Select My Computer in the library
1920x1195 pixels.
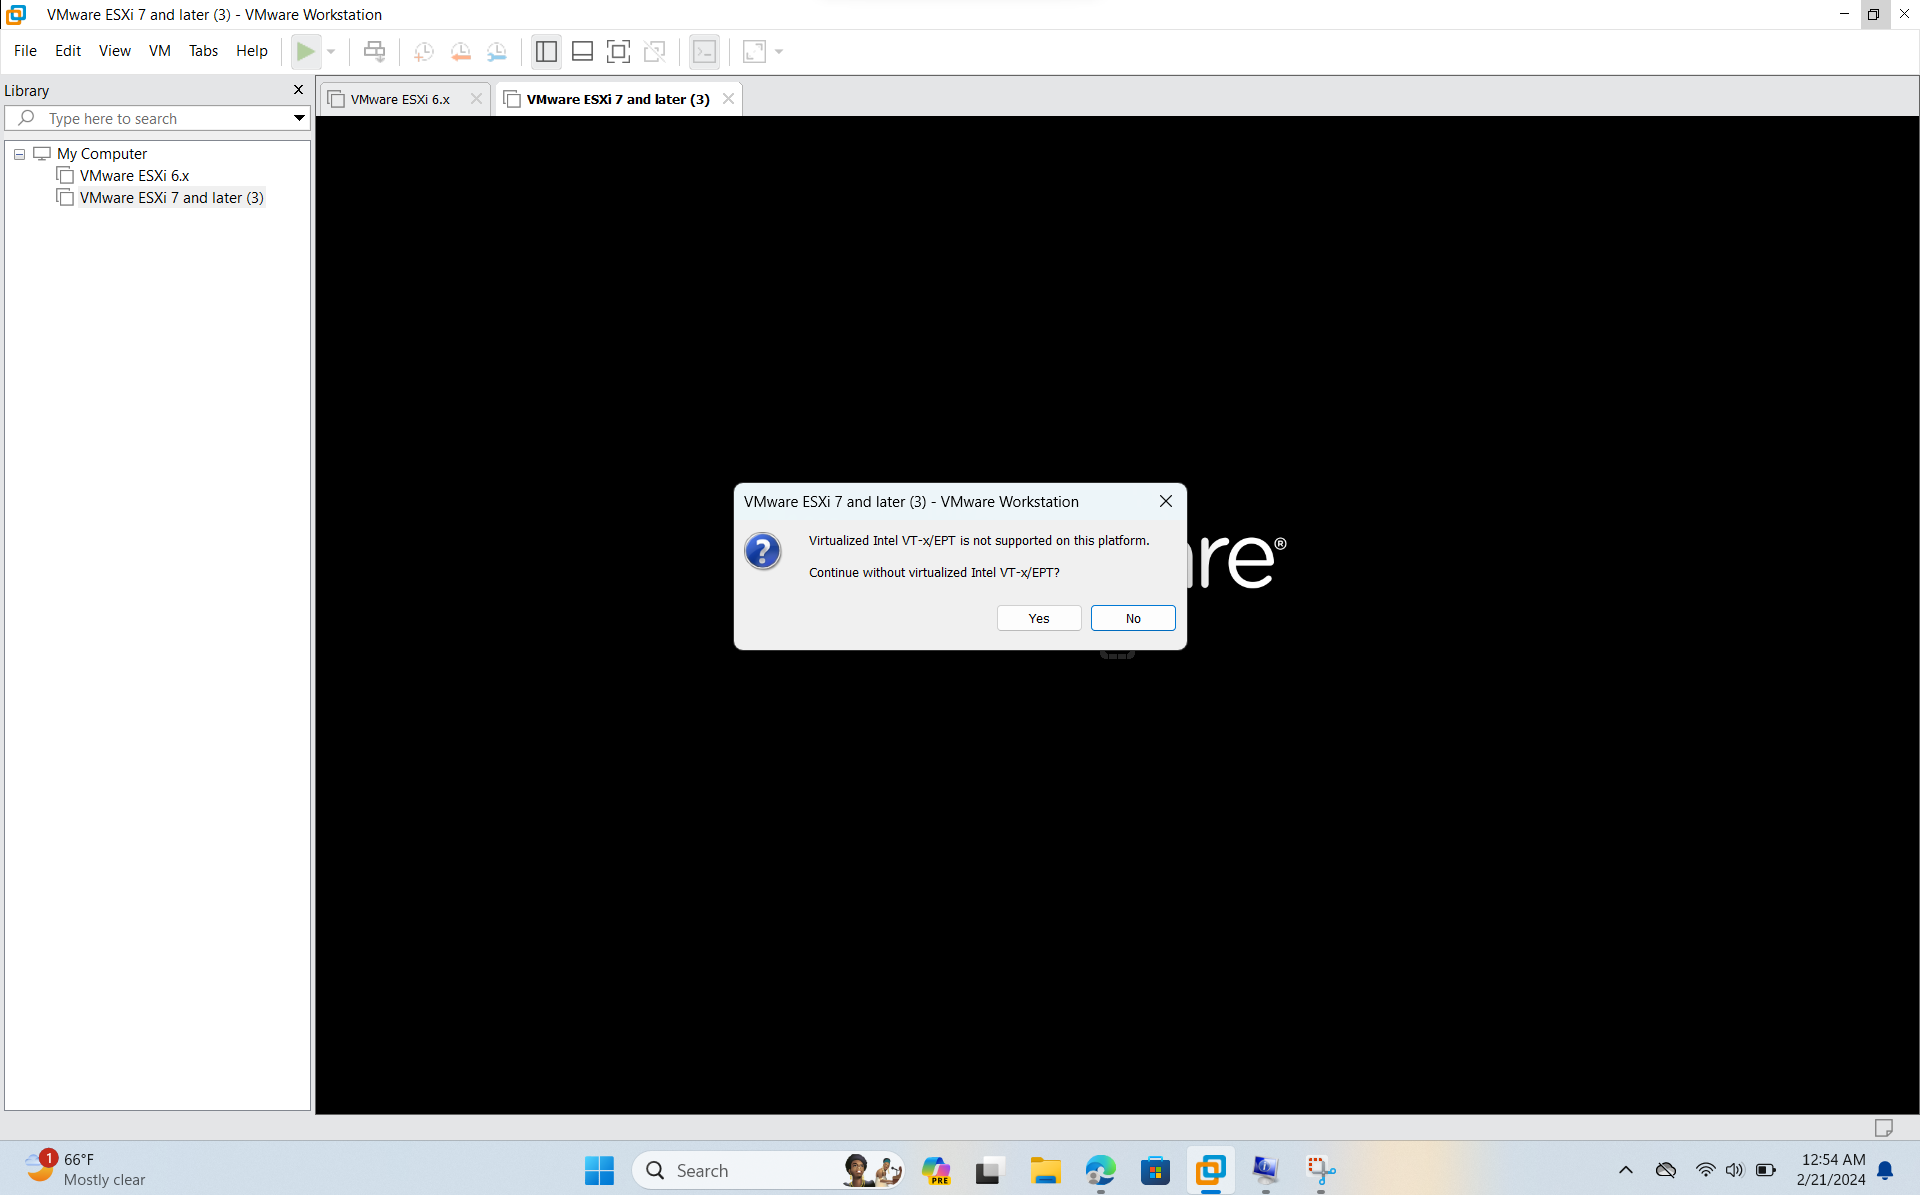101,154
